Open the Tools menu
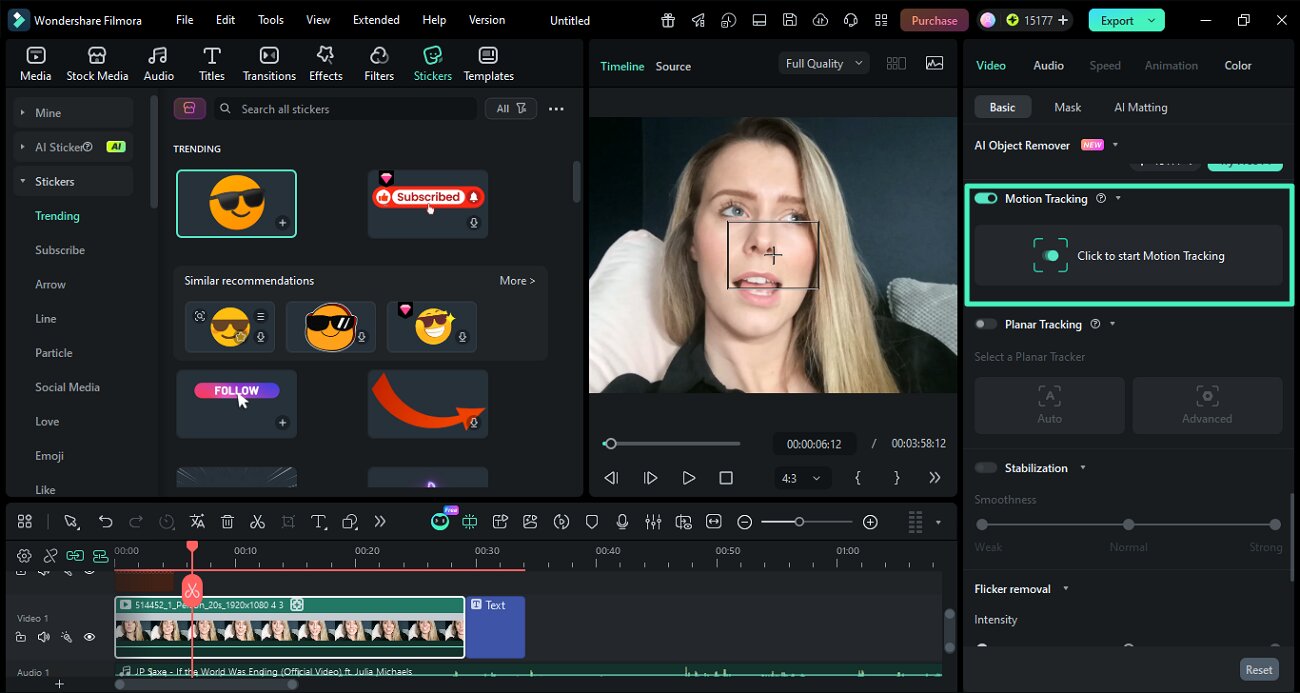Viewport: 1300px width, 693px height. [270, 20]
